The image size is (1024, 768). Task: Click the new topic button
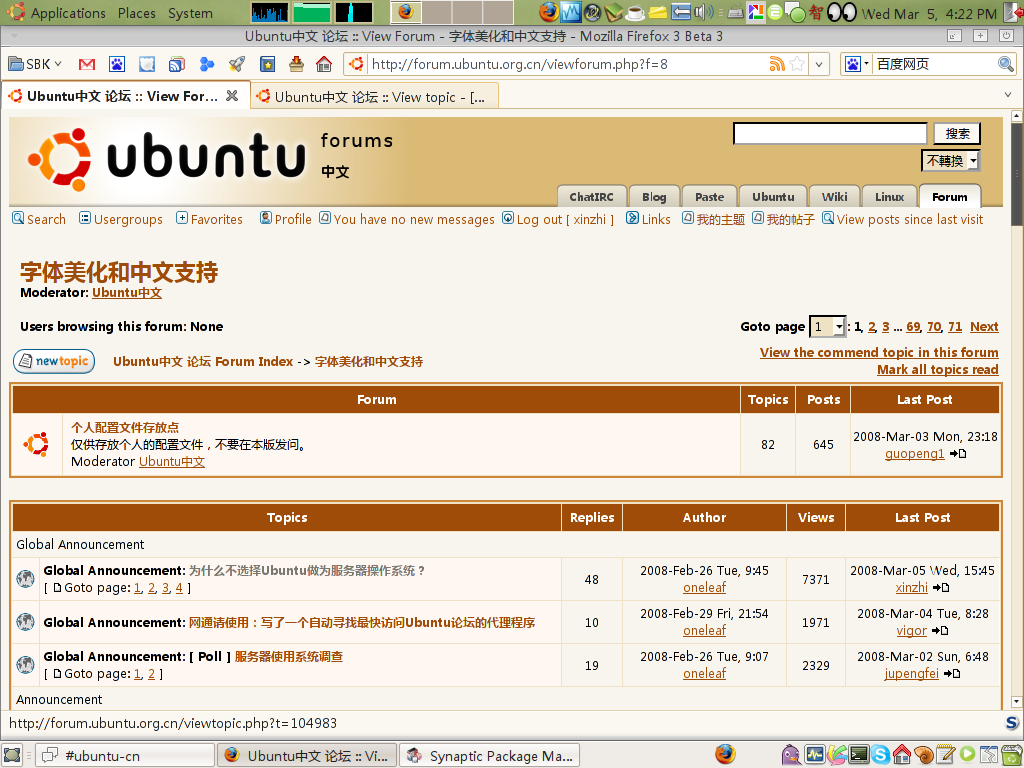[54, 361]
